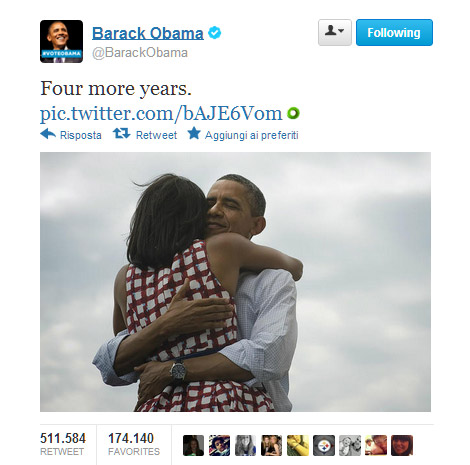This screenshot has width=470, height=465.
Task: Click the Risposta reply arrow icon
Action: click(x=48, y=134)
